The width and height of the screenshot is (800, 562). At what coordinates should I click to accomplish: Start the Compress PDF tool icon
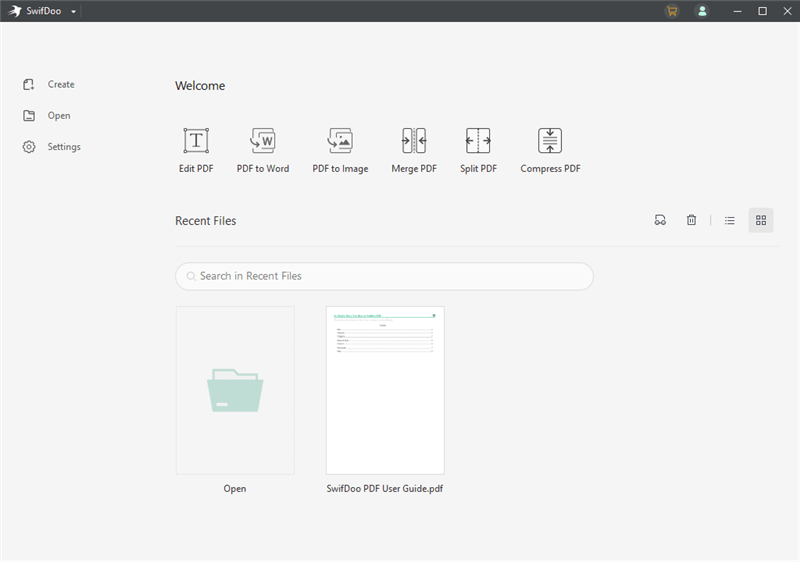point(550,141)
